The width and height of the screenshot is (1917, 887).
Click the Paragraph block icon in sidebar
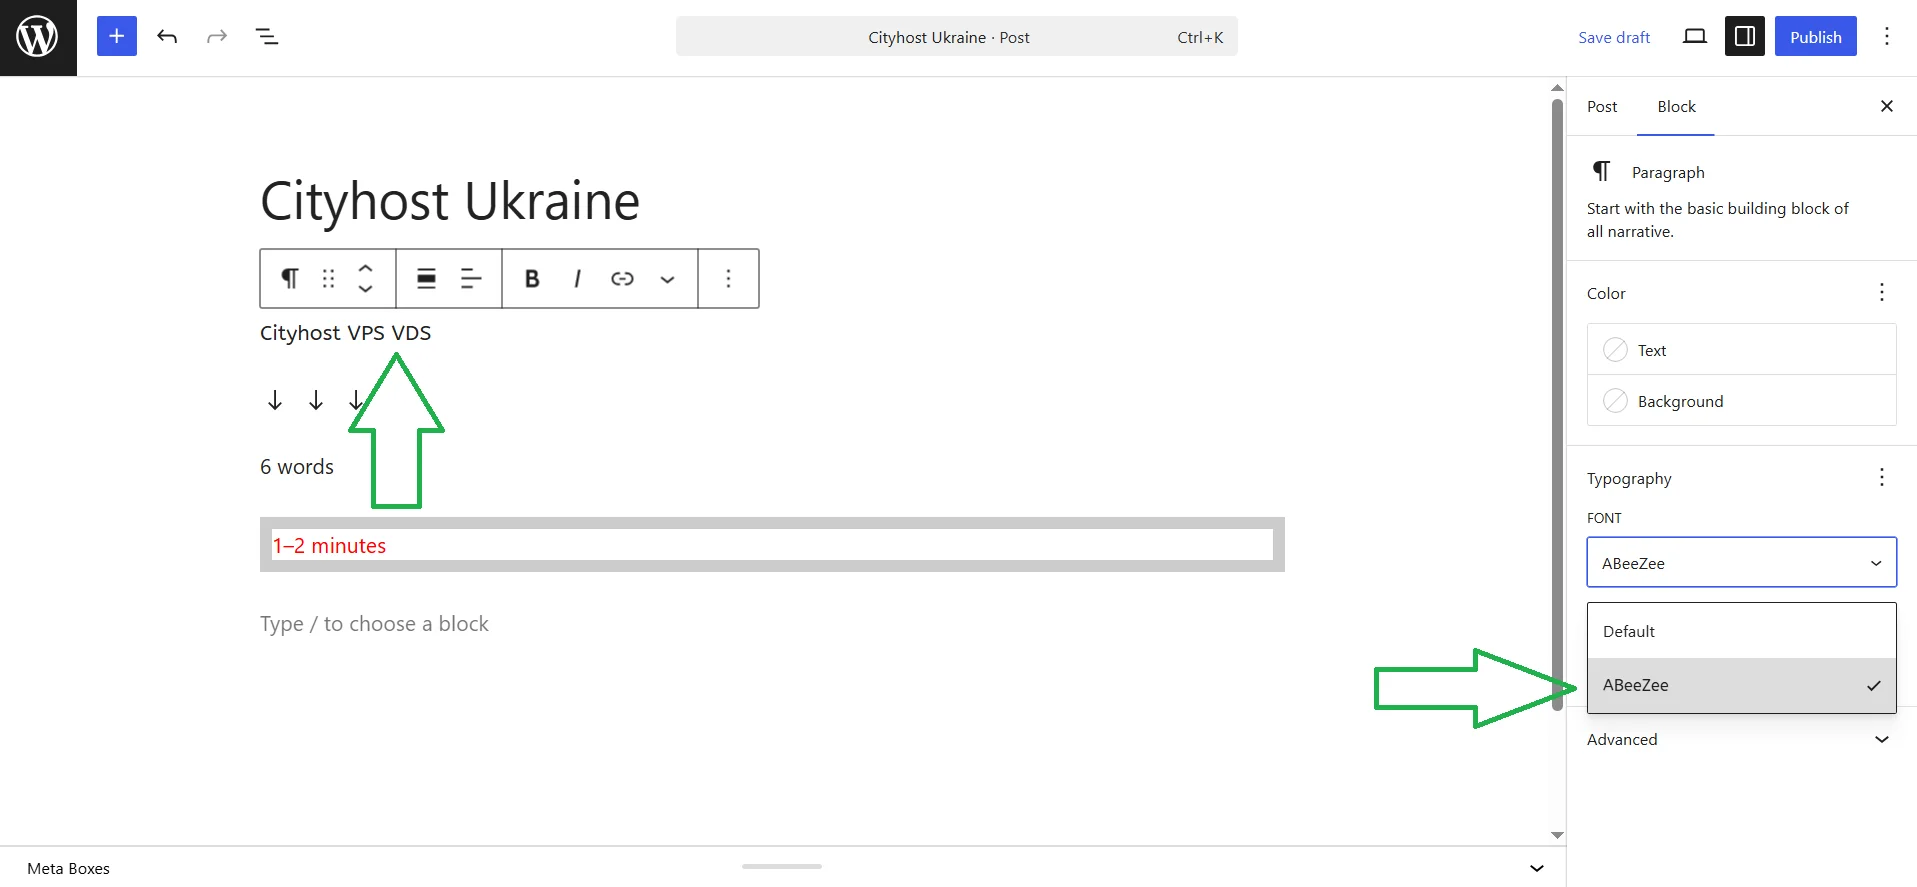point(1601,171)
